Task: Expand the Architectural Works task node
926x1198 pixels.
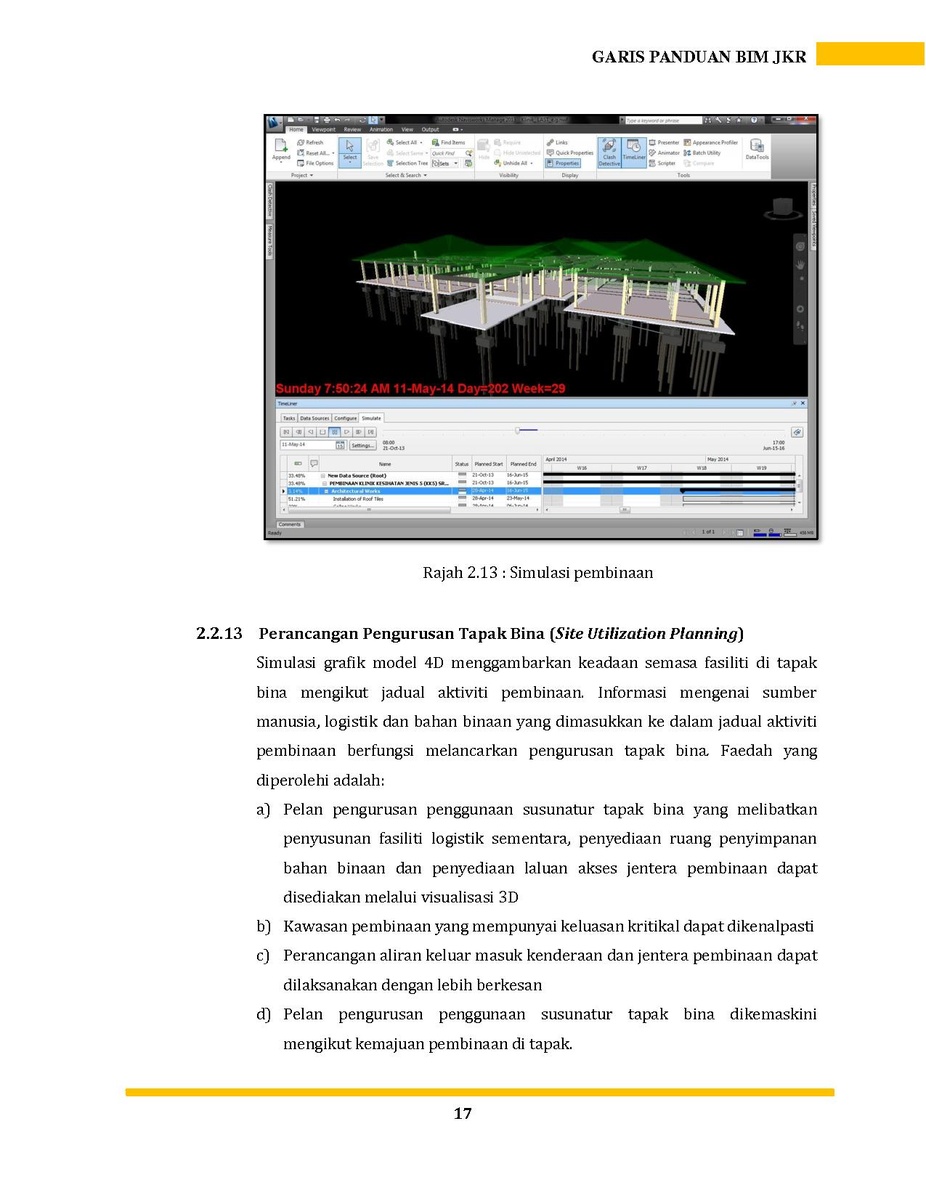Action: 326,491
